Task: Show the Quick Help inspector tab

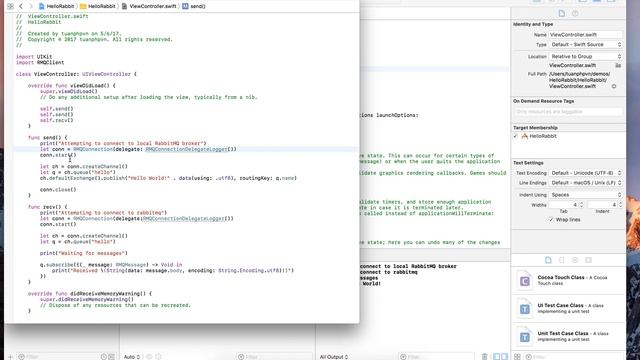Action: (575, 13)
